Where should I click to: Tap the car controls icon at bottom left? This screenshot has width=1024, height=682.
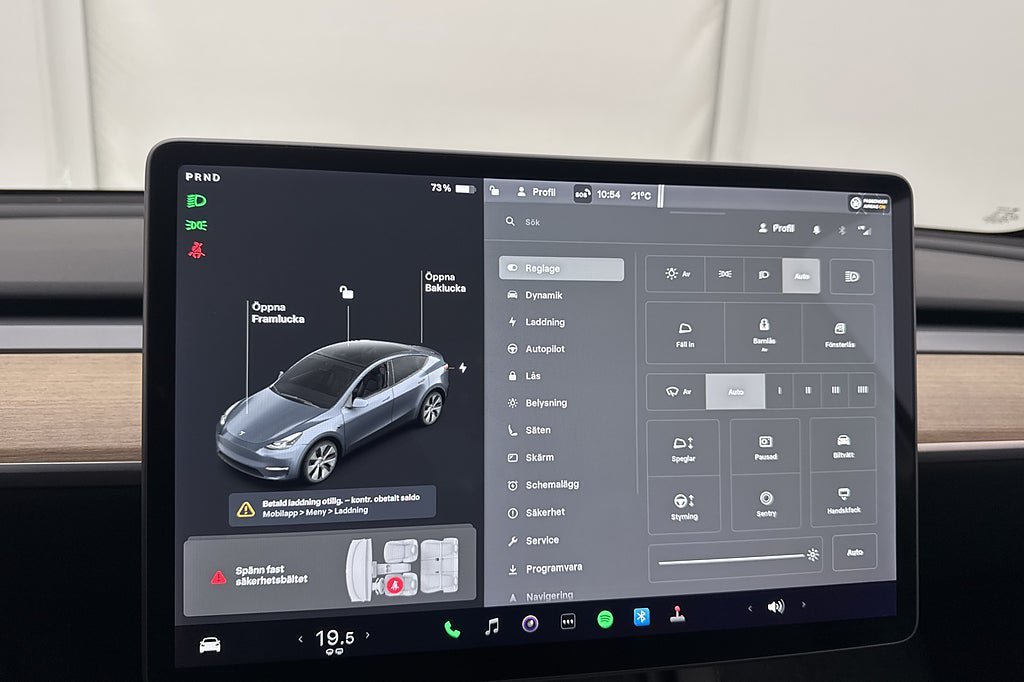point(210,645)
